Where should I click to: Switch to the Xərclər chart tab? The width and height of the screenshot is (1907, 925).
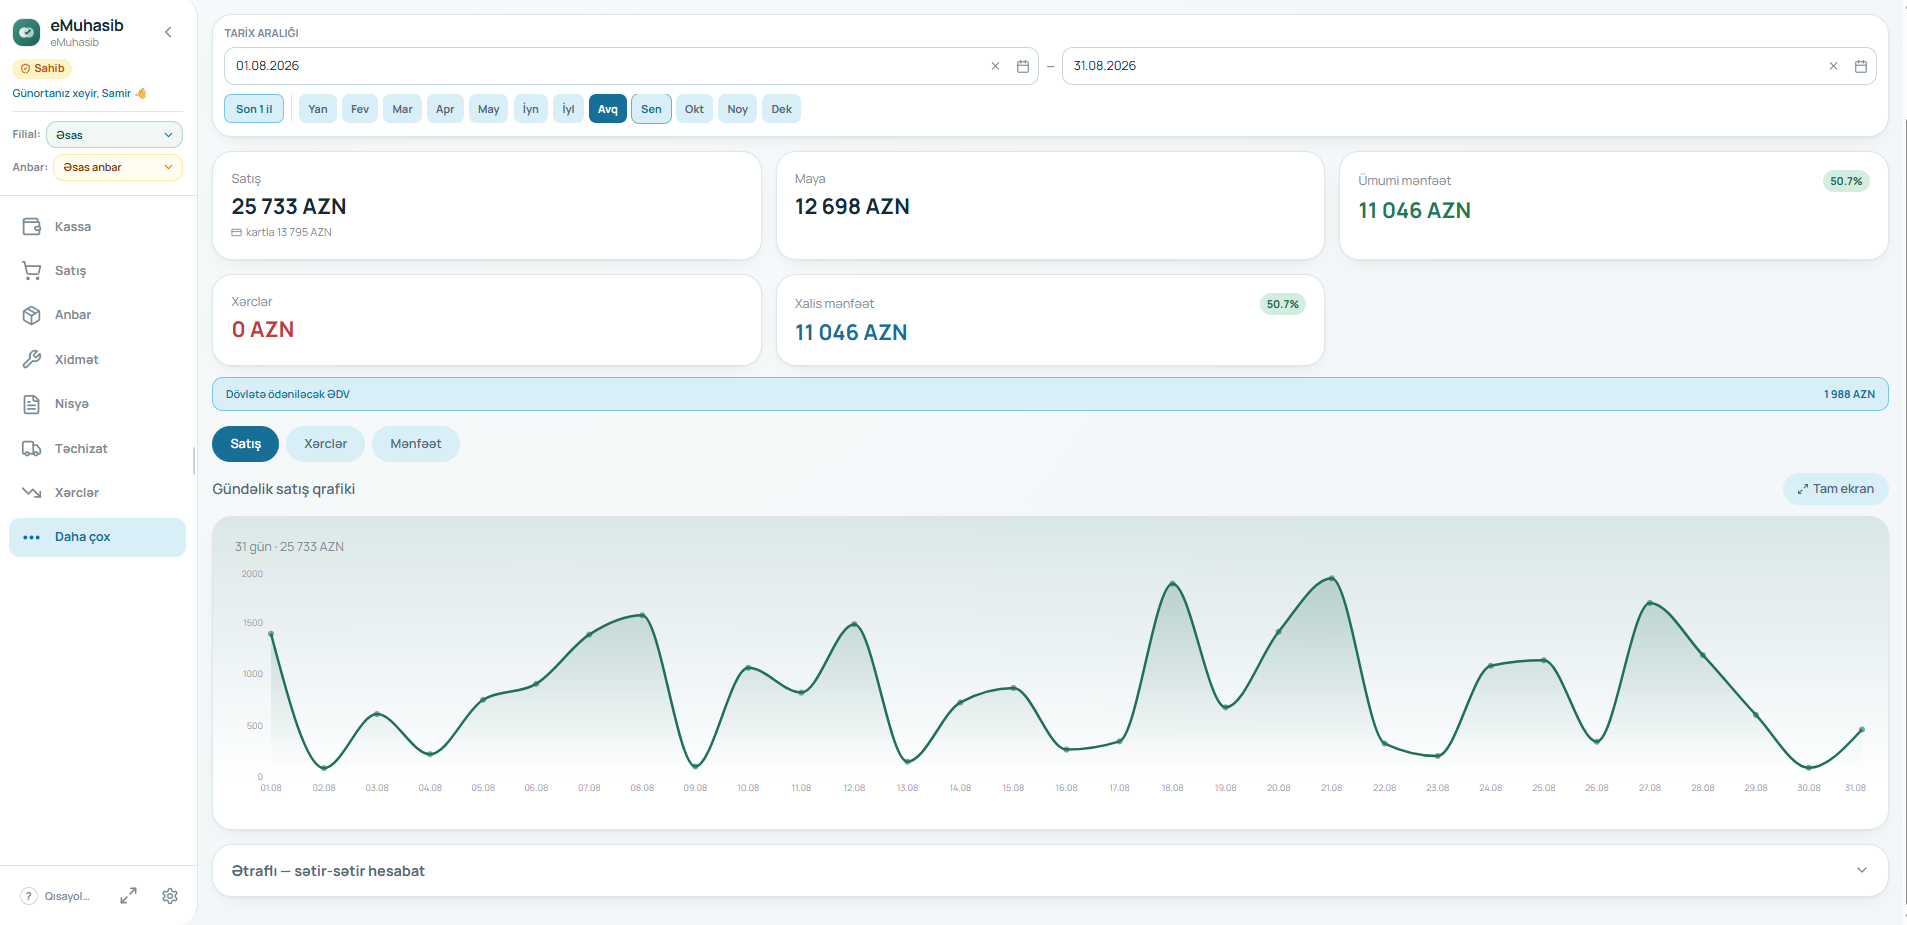pos(326,444)
